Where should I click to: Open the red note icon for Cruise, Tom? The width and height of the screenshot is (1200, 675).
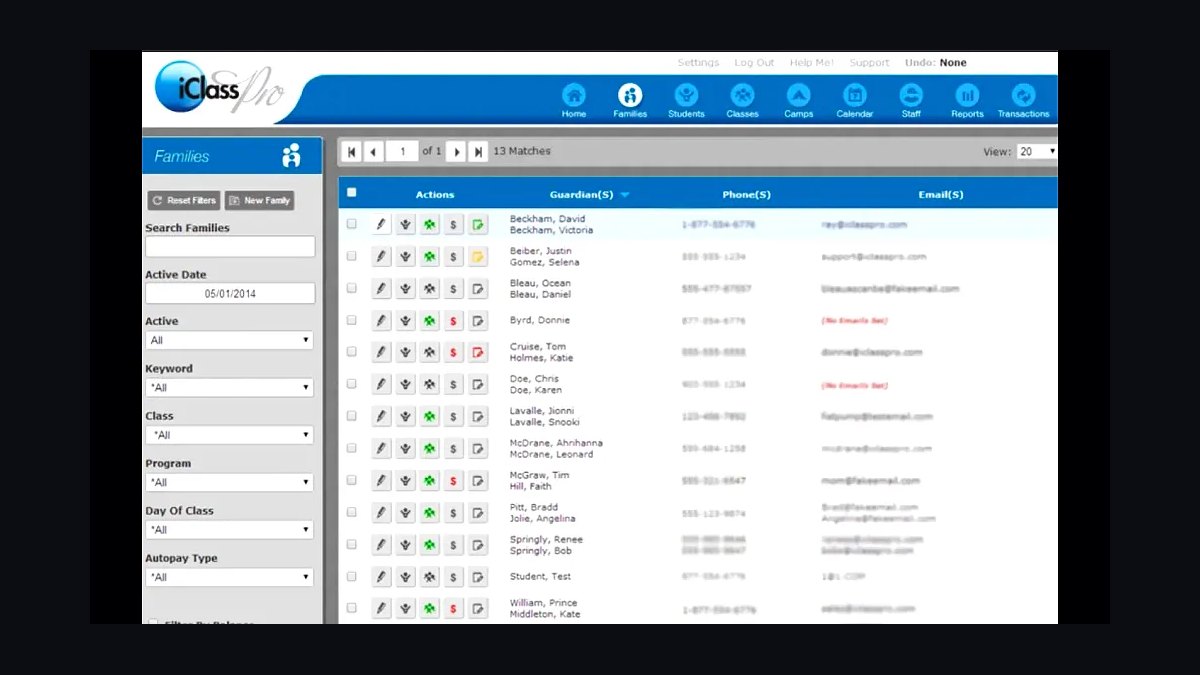(478, 353)
